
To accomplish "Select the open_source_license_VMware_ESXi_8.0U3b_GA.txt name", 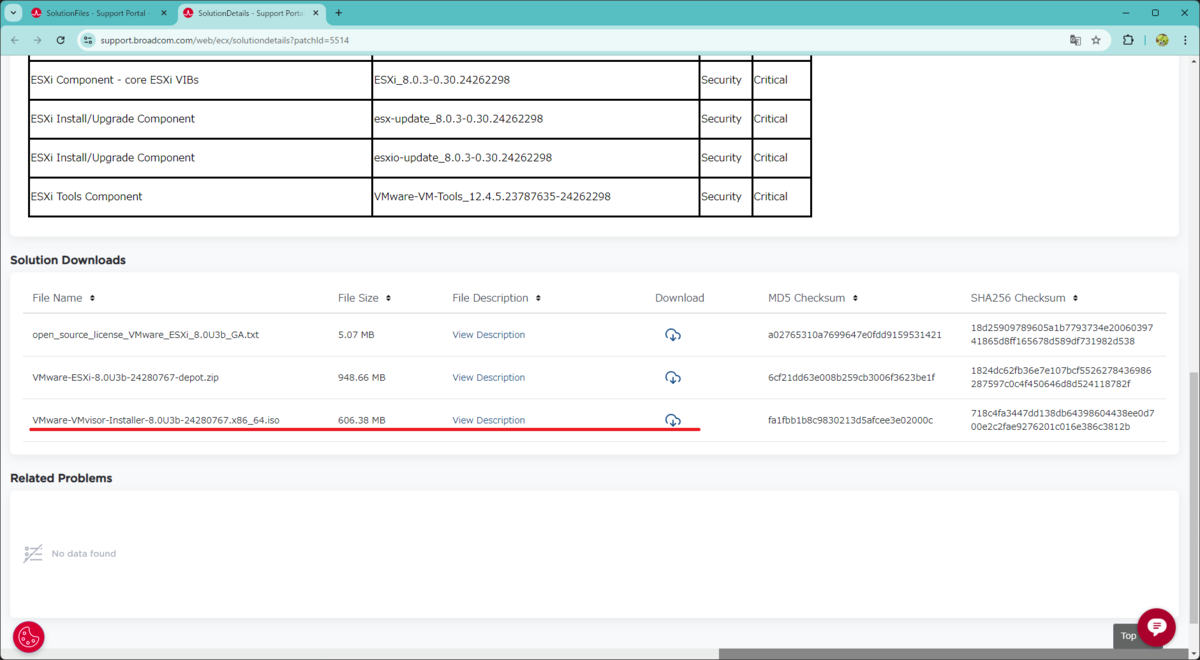I will pyautogui.click(x=145, y=335).
